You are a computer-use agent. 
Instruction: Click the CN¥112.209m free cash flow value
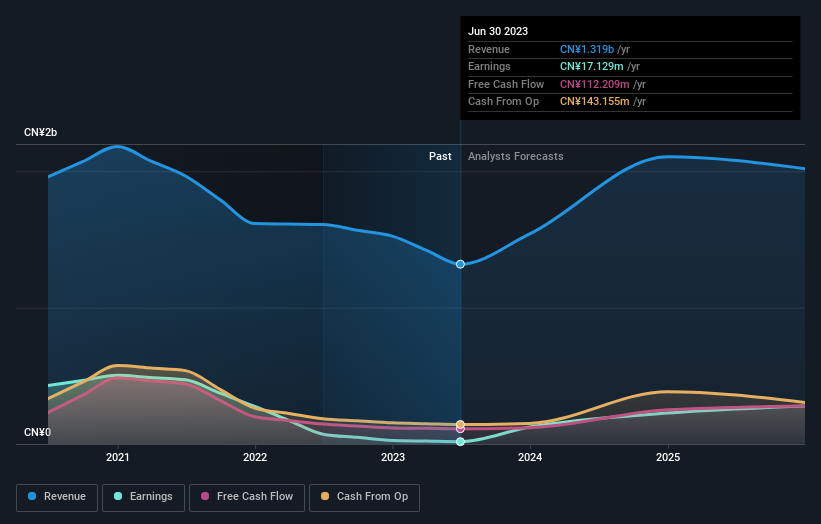[595, 84]
